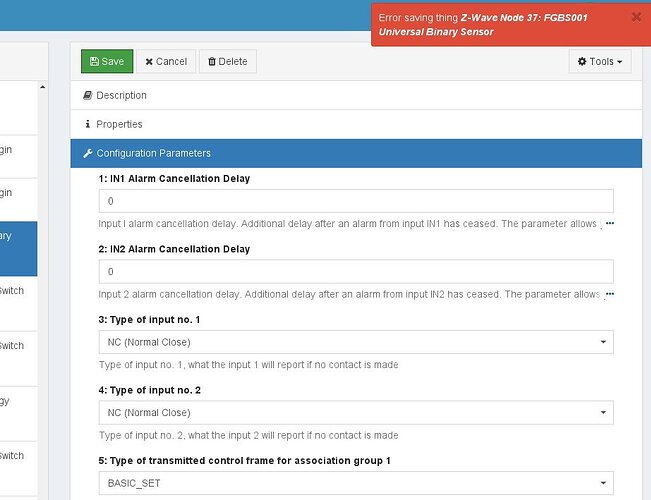Image resolution: width=651 pixels, height=500 pixels.
Task: Expand IN1 description with ellipsis icon
Action: [x=609, y=224]
